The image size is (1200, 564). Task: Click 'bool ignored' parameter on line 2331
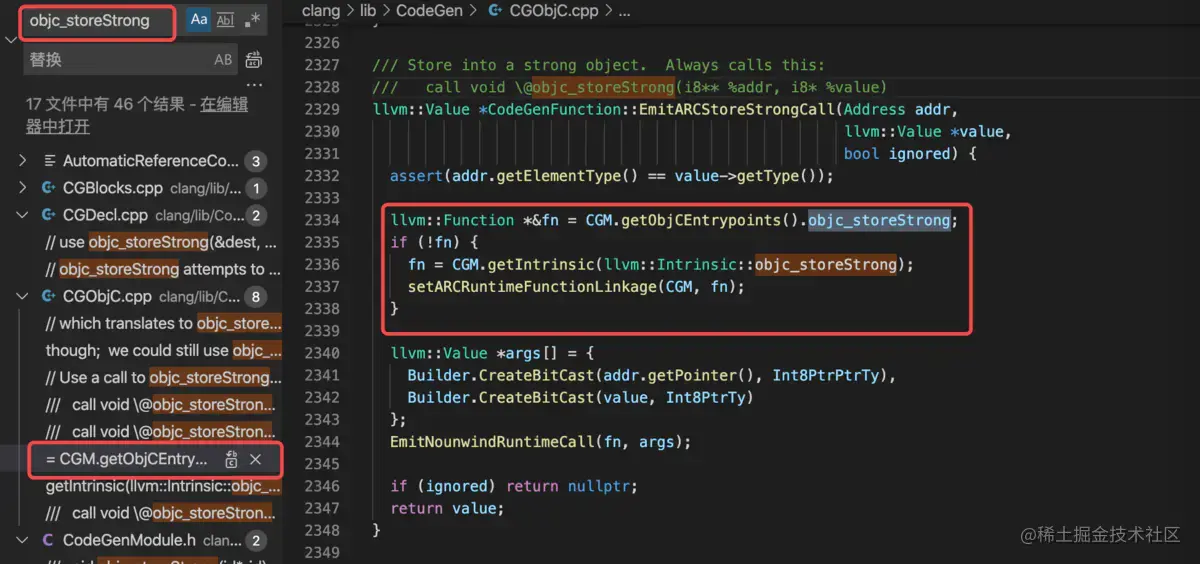pyautogui.click(x=897, y=153)
